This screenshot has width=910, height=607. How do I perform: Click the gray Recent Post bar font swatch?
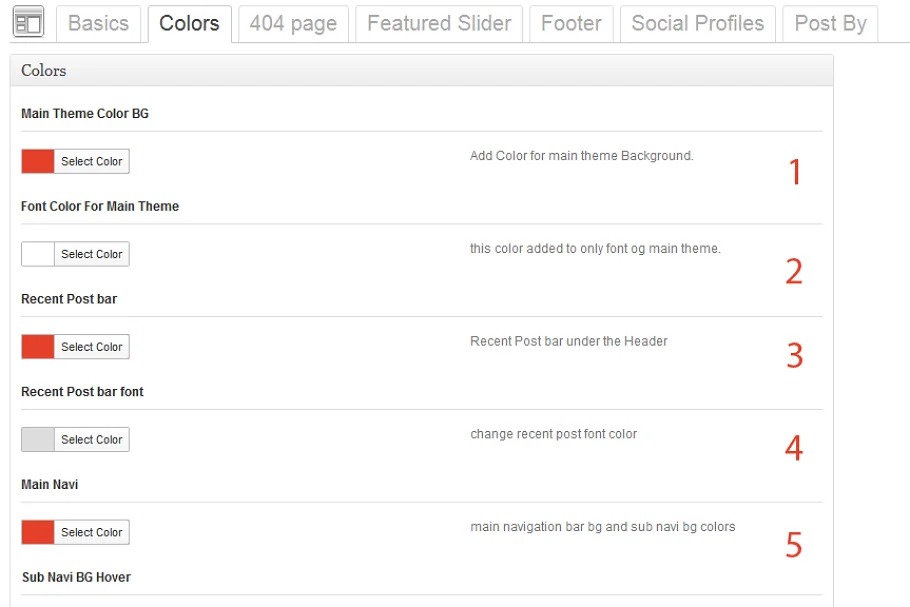coord(38,439)
